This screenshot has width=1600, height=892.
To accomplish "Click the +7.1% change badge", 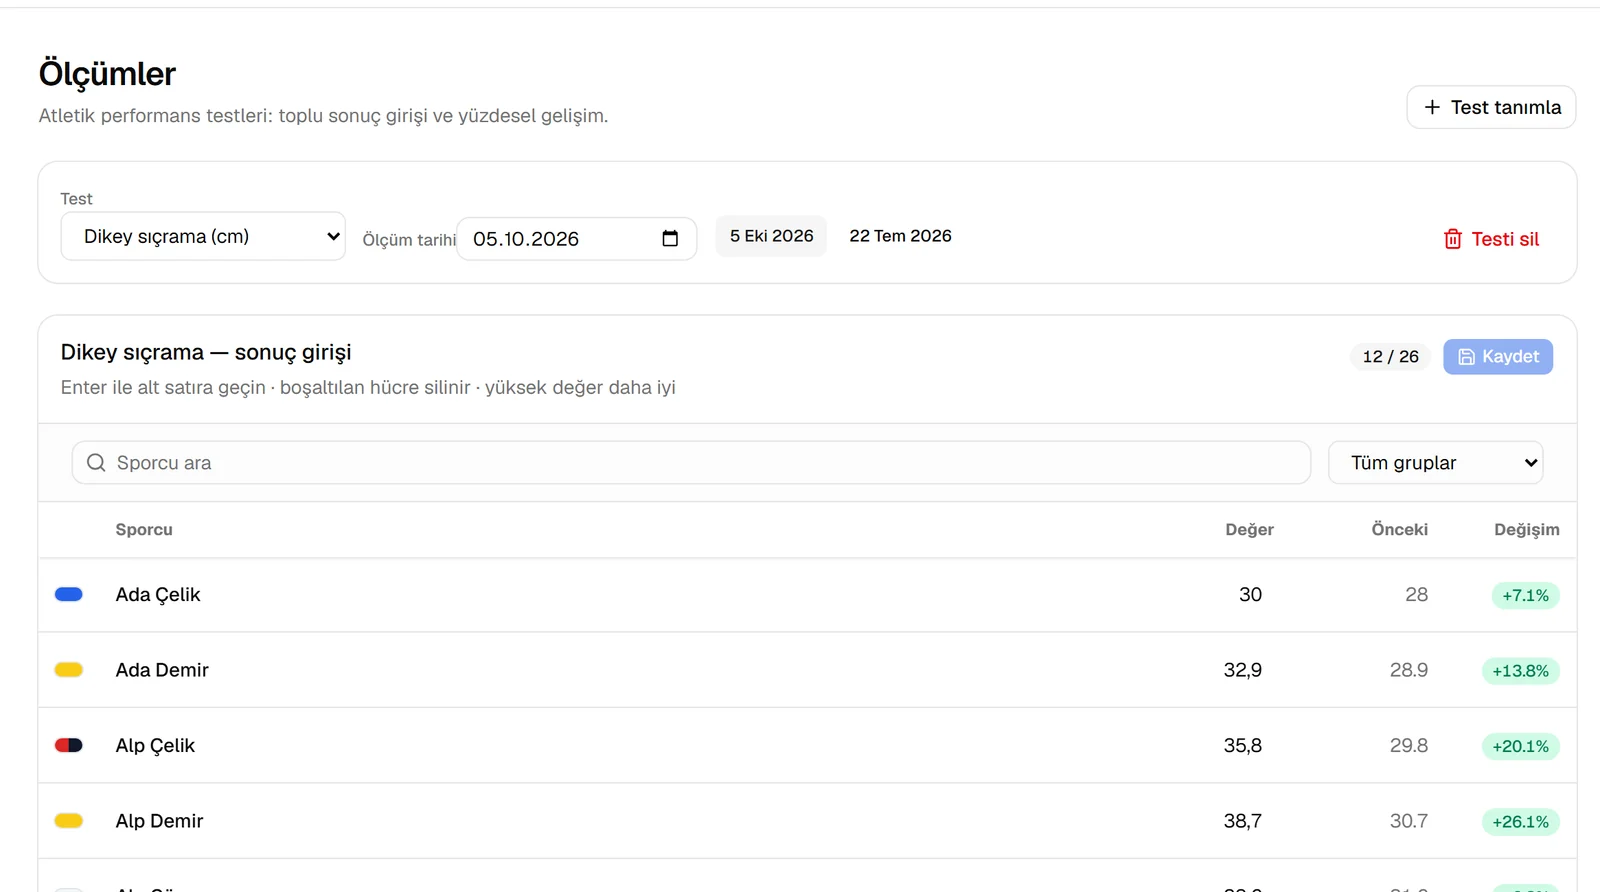I will (x=1525, y=595).
